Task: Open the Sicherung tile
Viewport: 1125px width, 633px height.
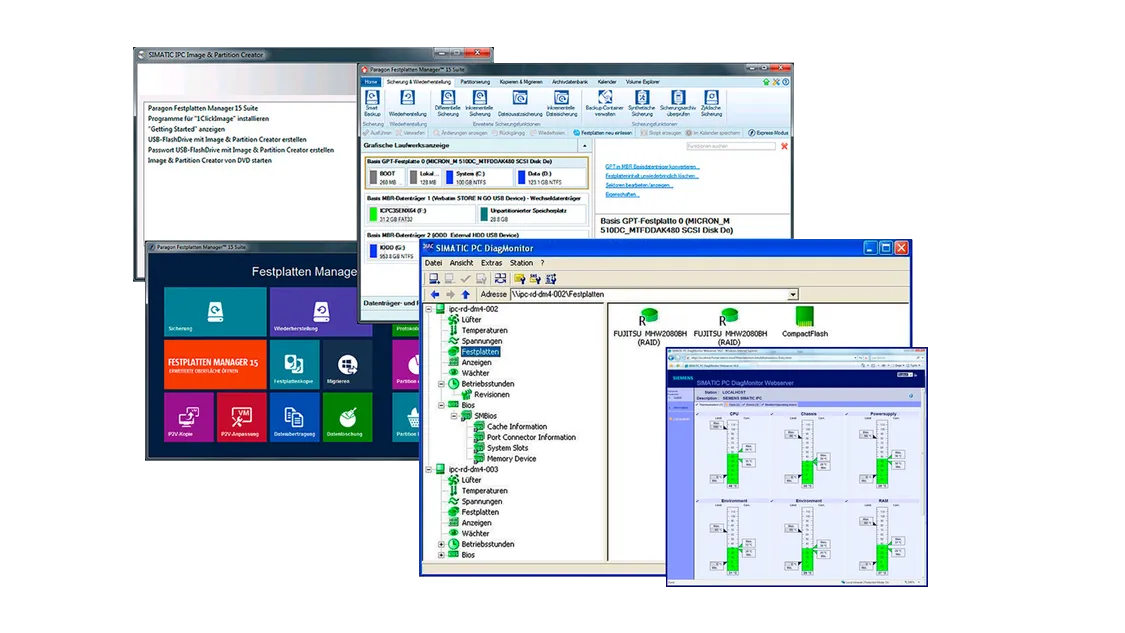Action: click(x=215, y=313)
